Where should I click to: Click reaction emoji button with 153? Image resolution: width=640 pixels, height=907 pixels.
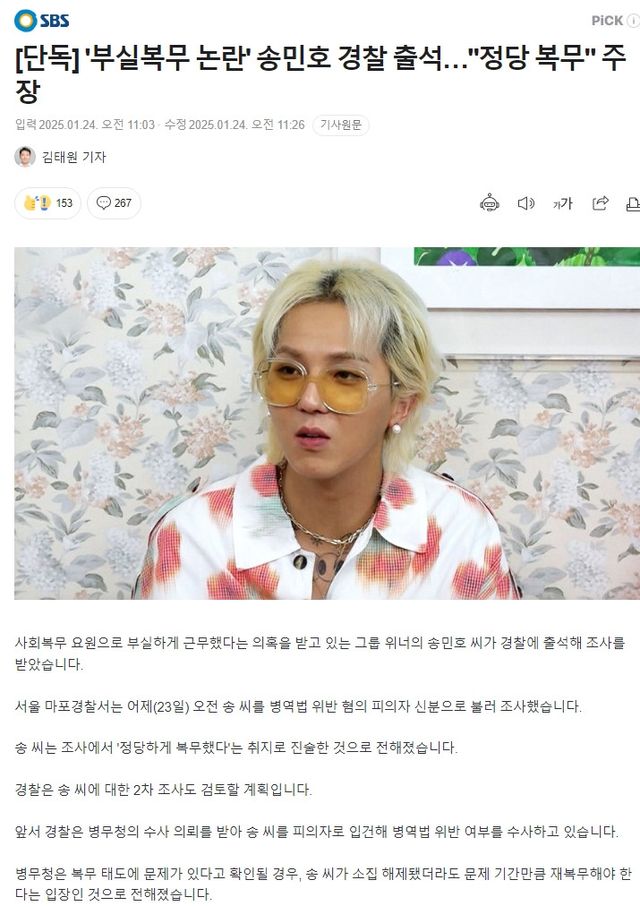point(48,203)
